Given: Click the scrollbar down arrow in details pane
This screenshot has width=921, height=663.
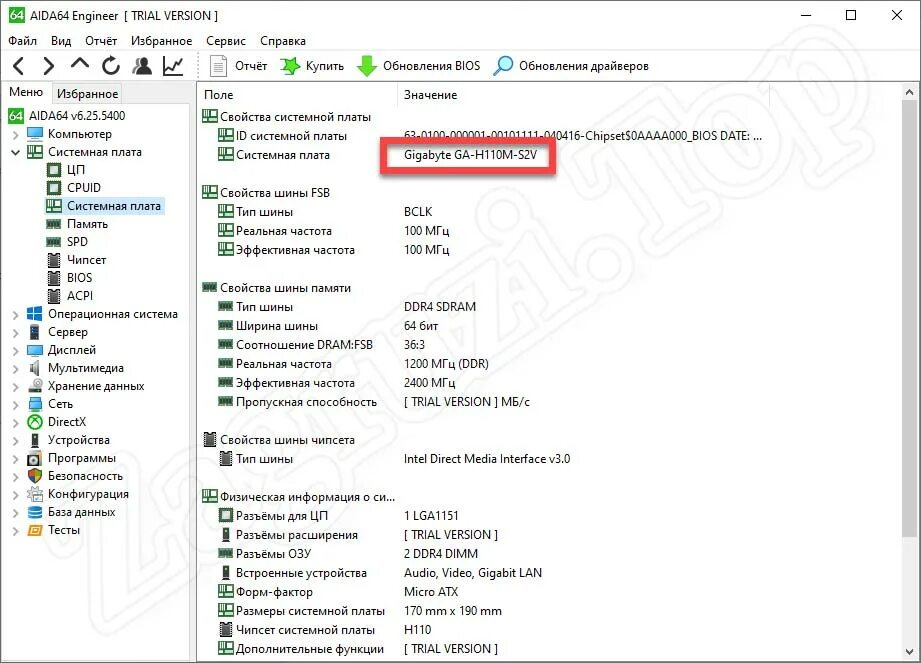Looking at the screenshot, I should pos(909,651).
